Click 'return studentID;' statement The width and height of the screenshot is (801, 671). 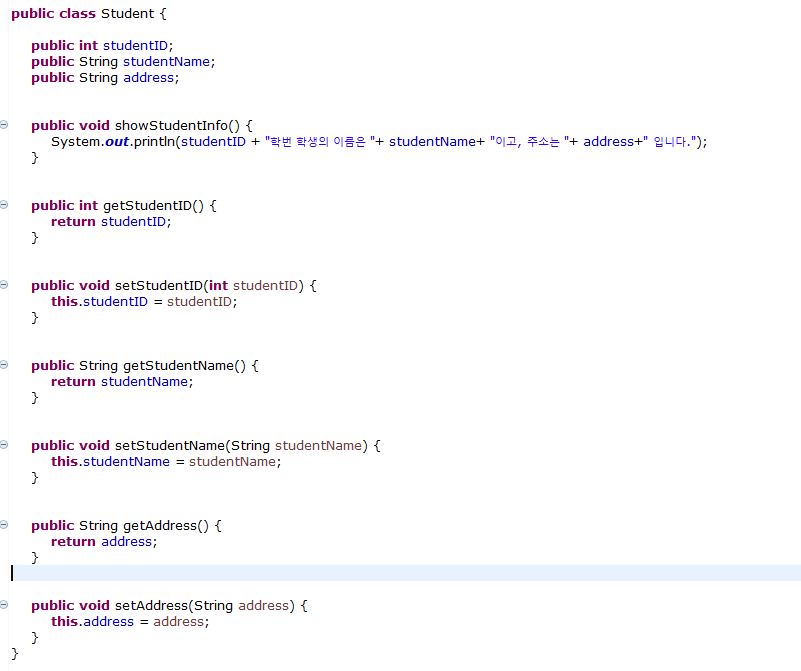[x=111, y=222]
